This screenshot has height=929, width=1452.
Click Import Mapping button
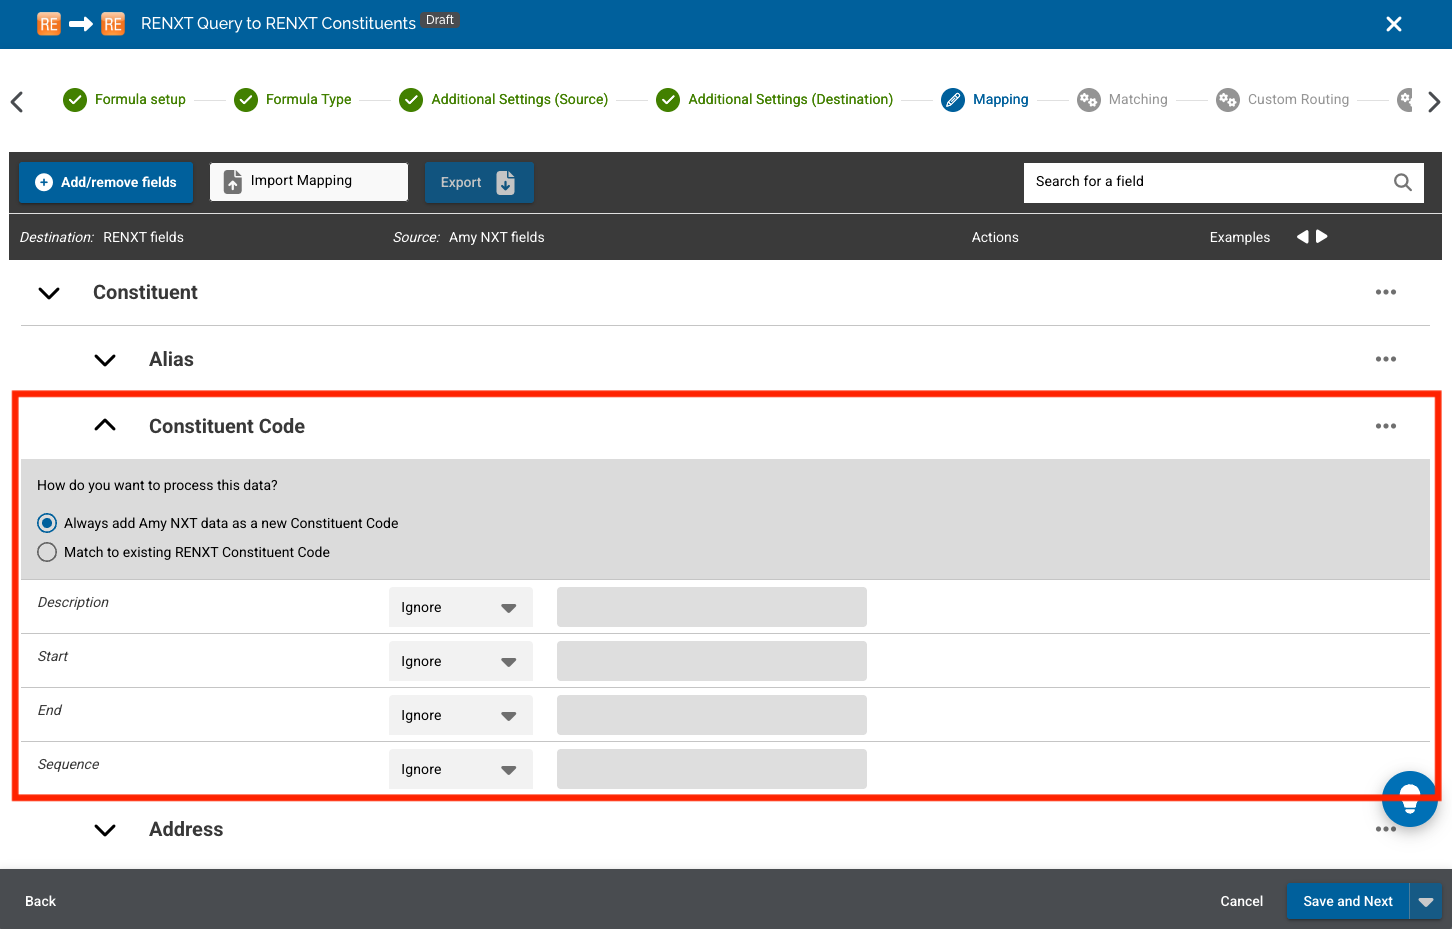[309, 182]
